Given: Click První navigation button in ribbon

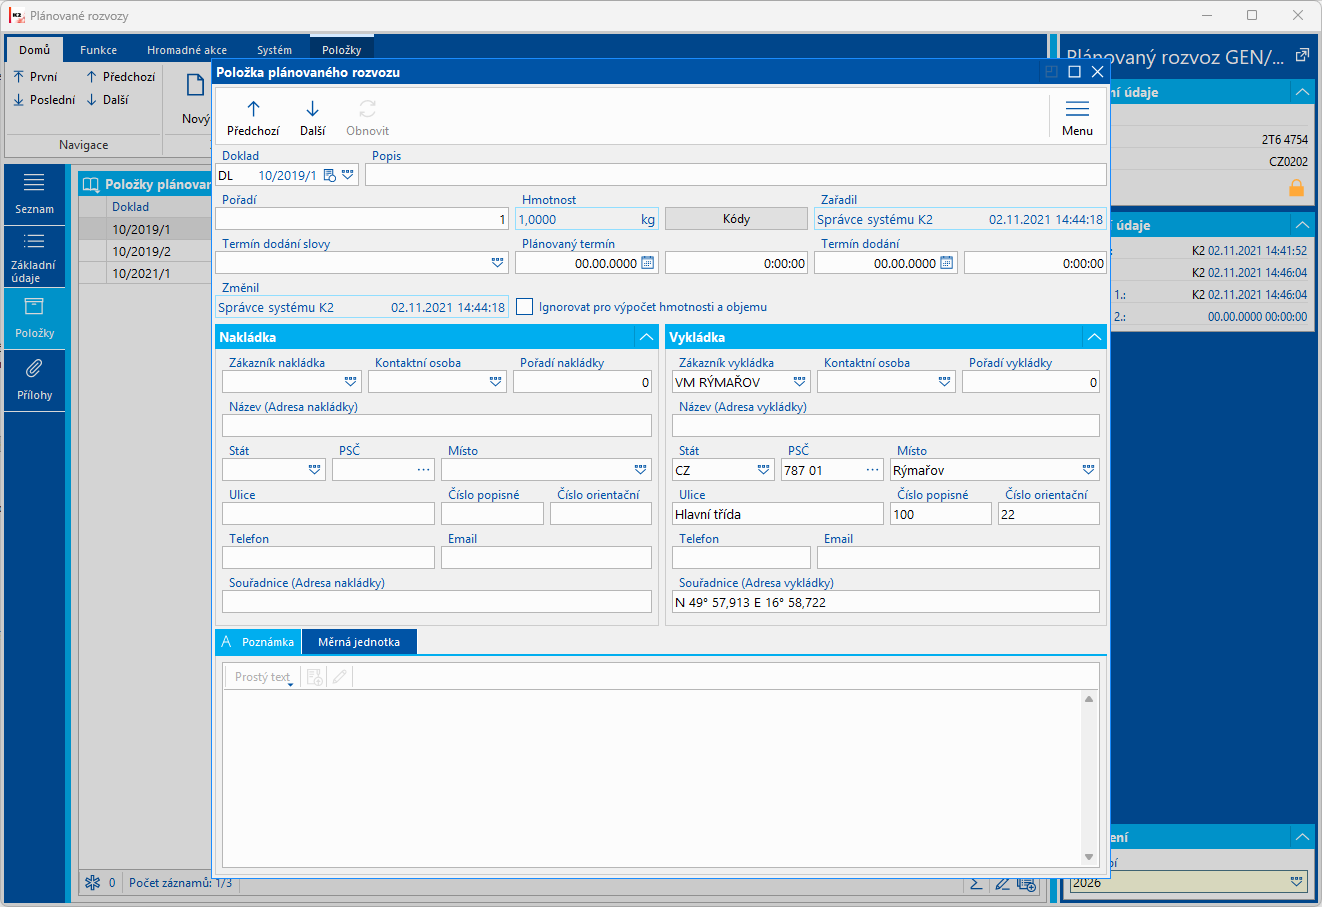Looking at the screenshot, I should pyautogui.click(x=35, y=77).
